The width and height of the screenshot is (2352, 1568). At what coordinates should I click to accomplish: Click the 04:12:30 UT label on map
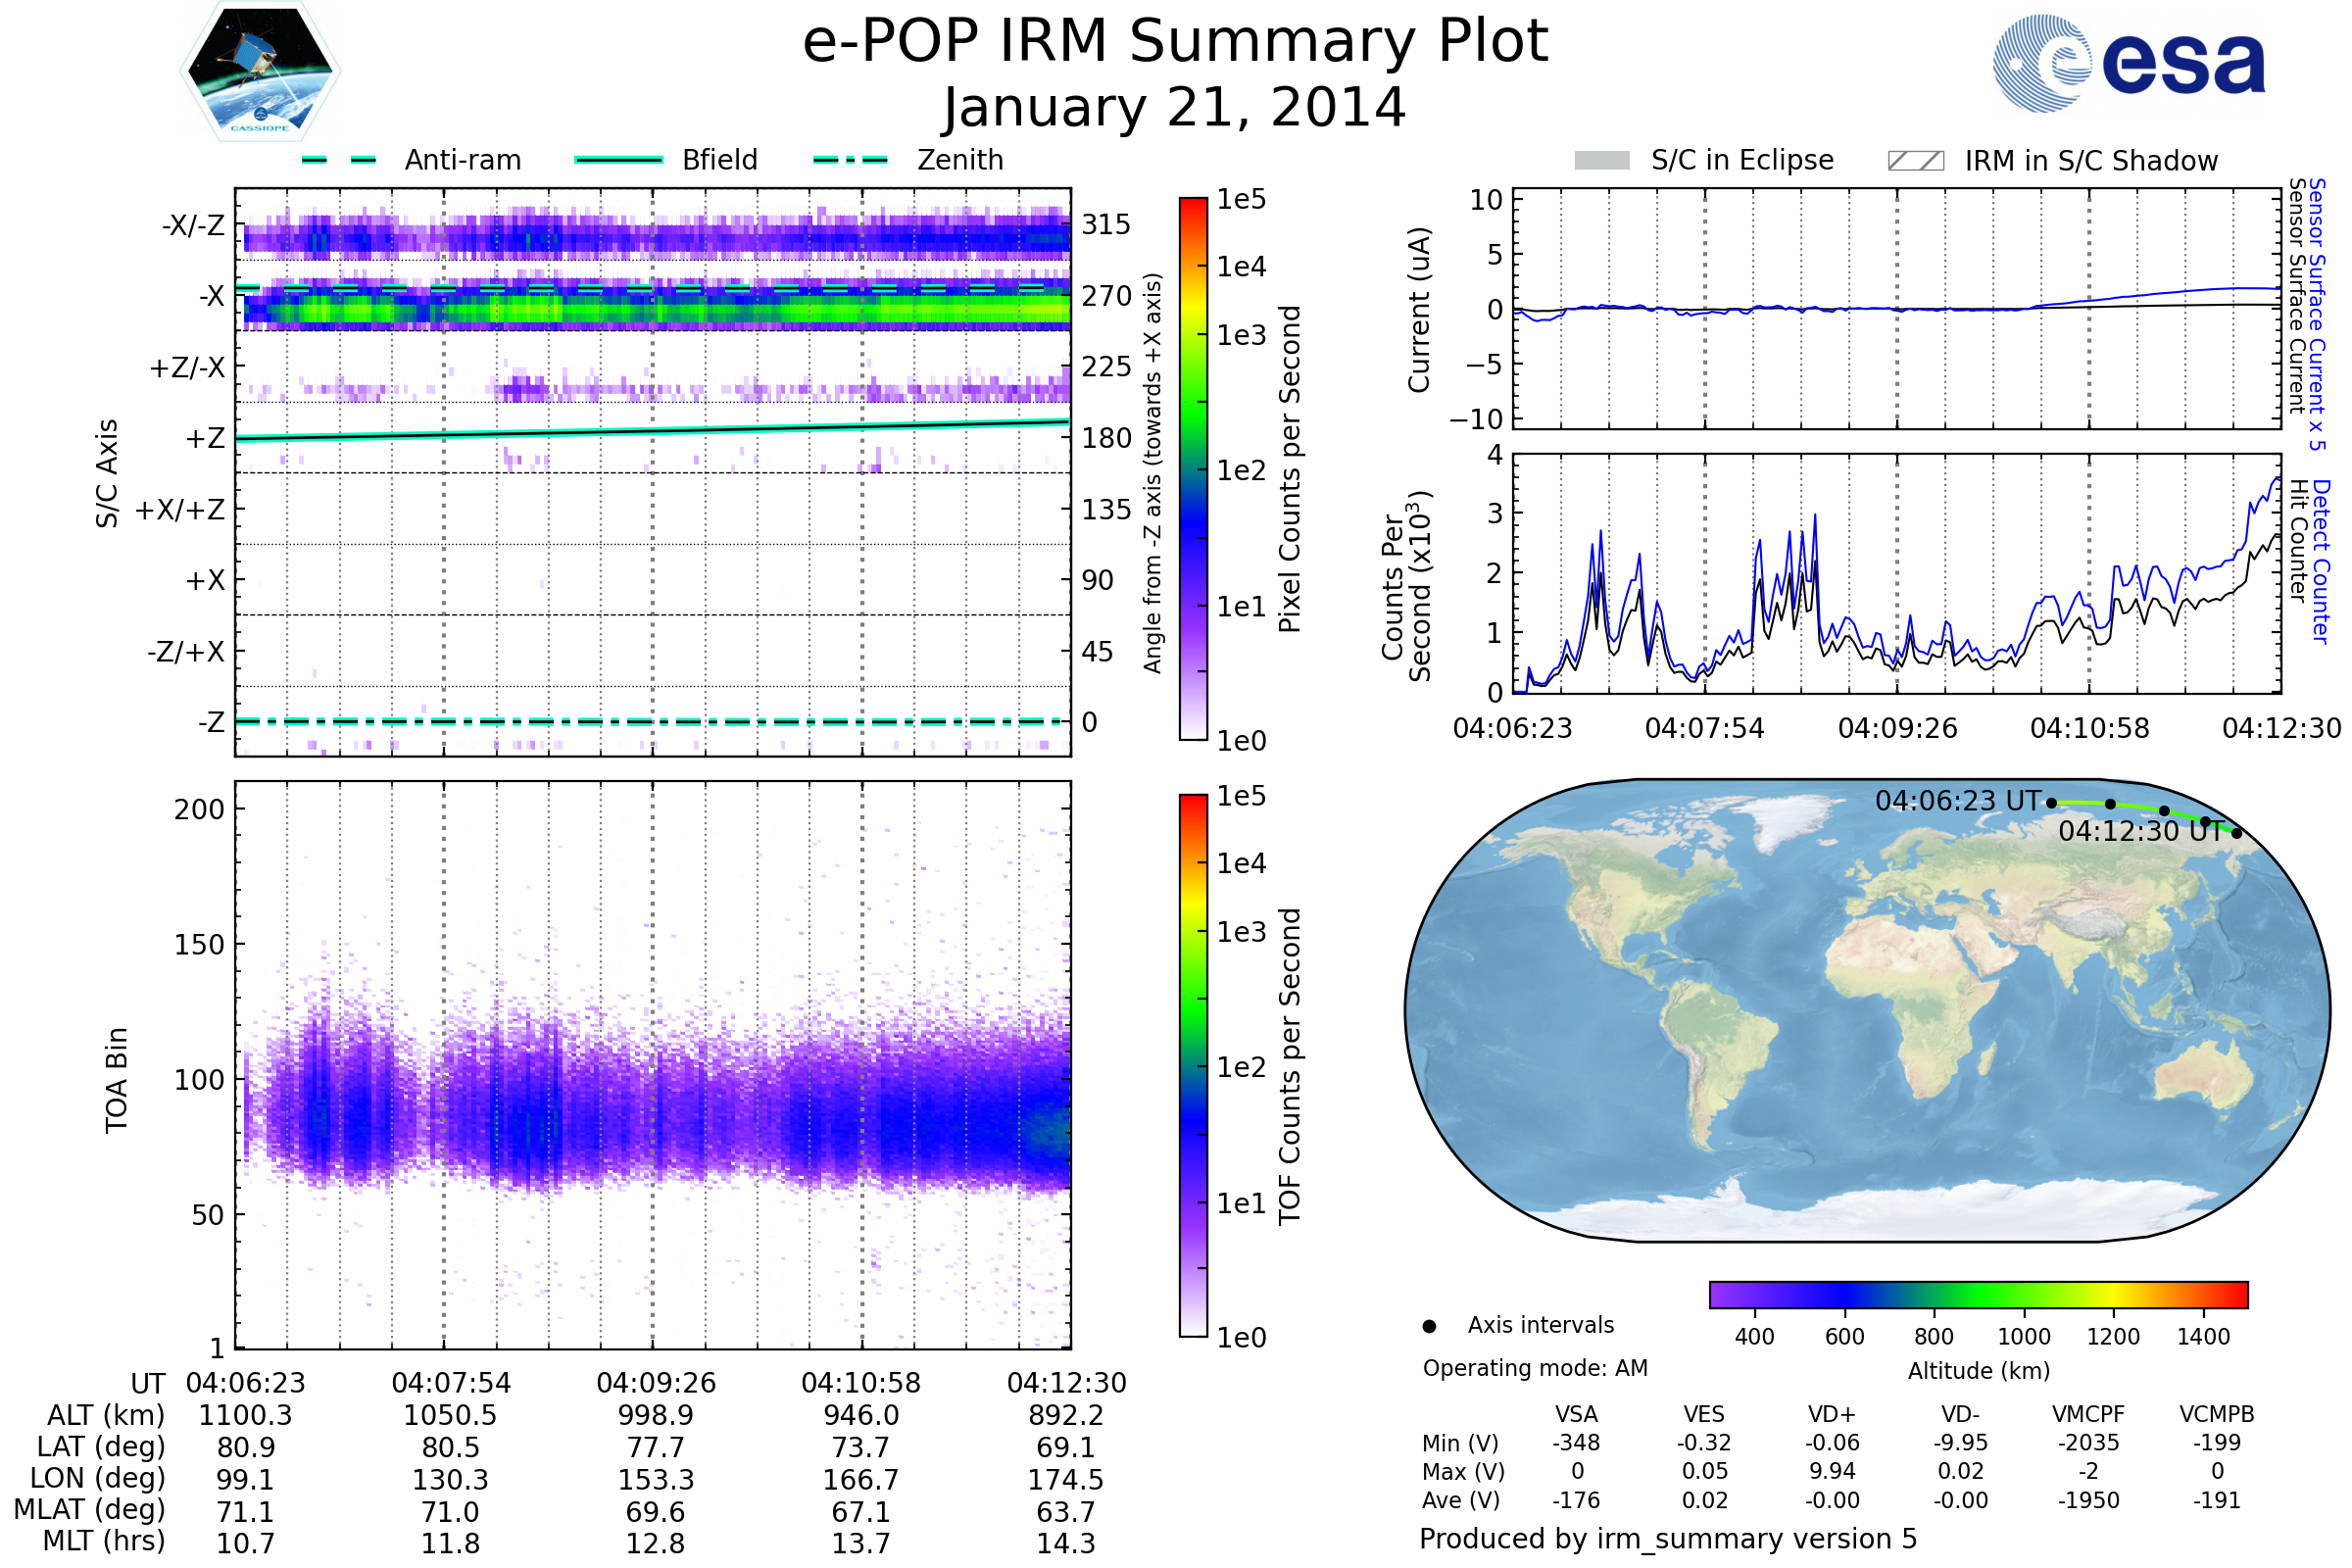pyautogui.click(x=2140, y=832)
